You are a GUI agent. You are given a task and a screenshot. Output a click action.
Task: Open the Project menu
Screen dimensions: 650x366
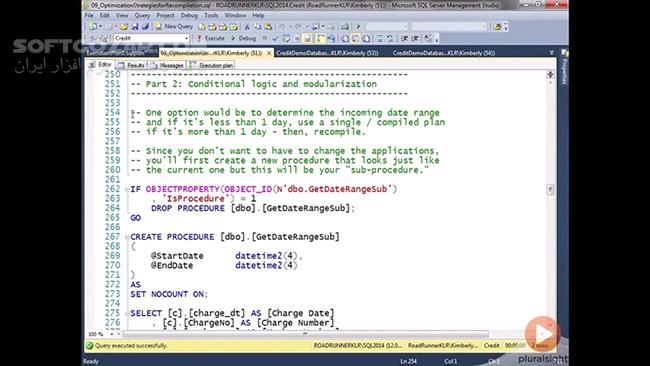click(x=165, y=15)
